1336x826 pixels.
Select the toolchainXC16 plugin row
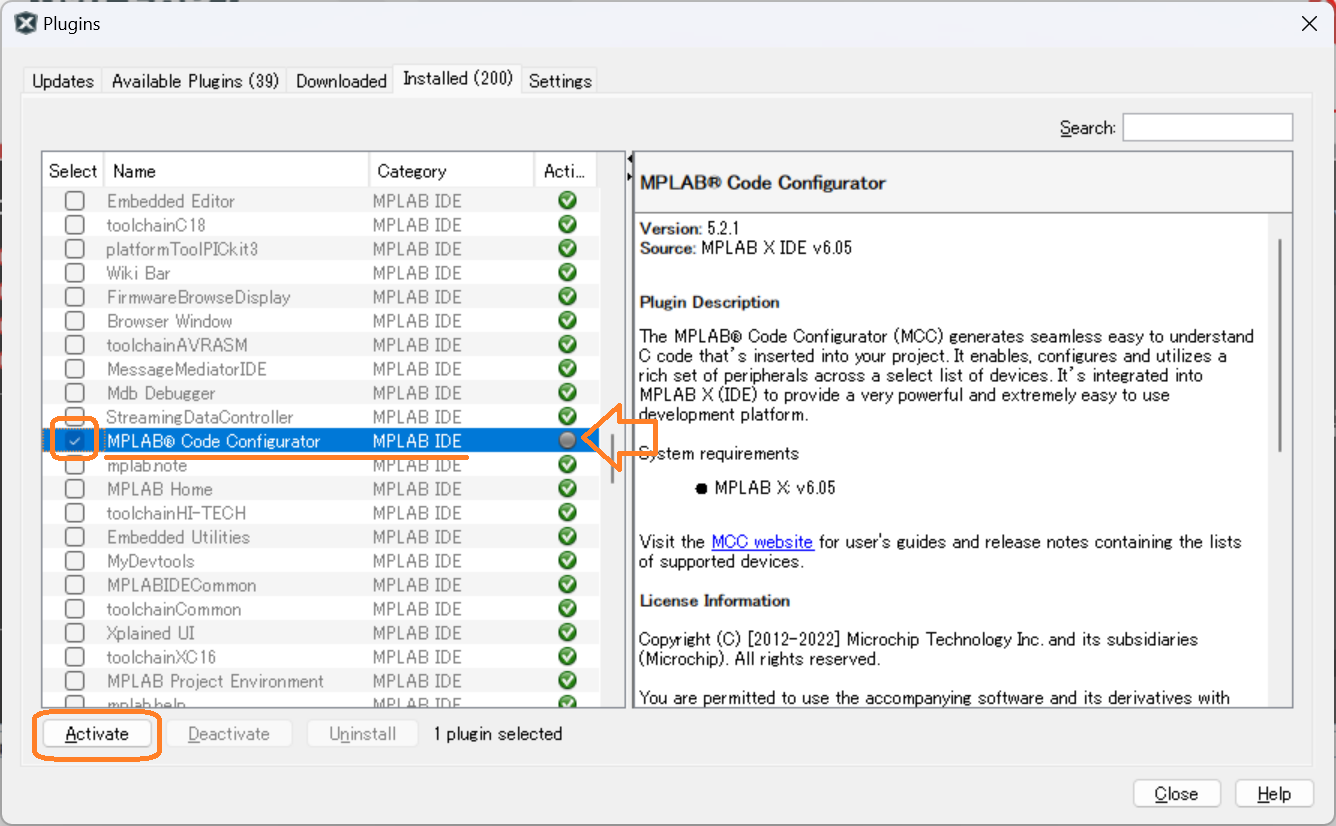click(x=320, y=657)
